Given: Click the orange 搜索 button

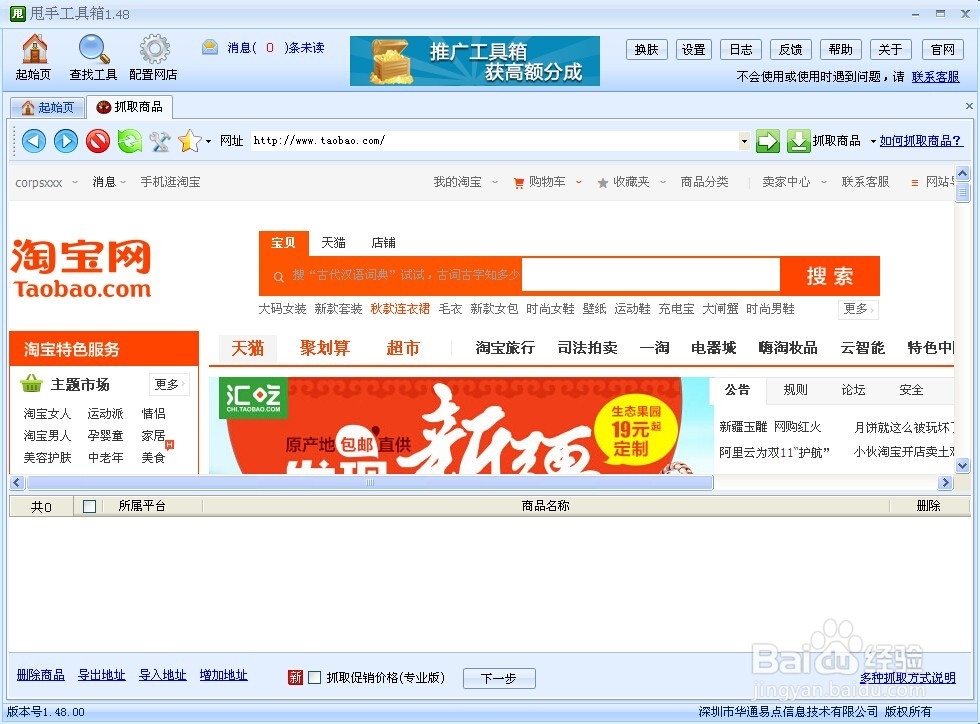Looking at the screenshot, I should 830,276.
